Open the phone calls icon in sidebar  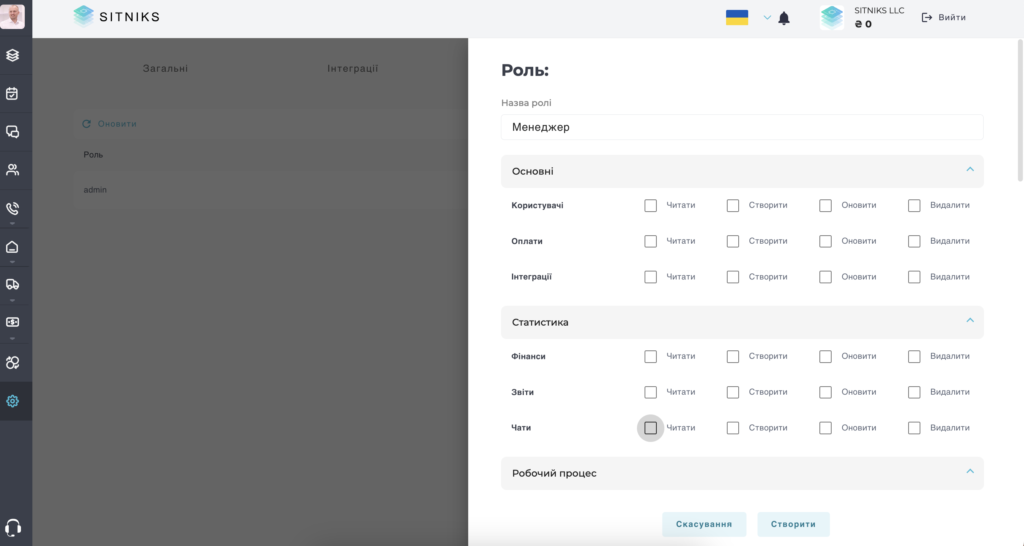tap(12, 208)
